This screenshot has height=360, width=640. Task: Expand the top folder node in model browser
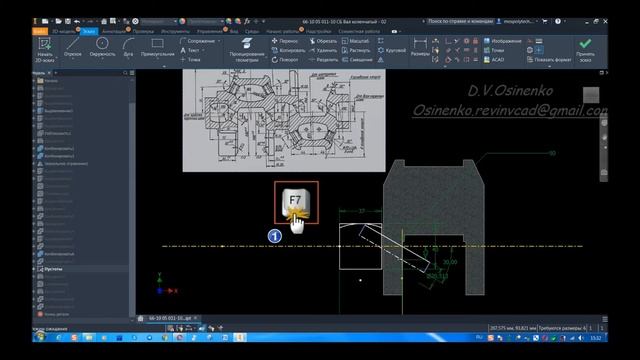pyautogui.click(x=34, y=80)
